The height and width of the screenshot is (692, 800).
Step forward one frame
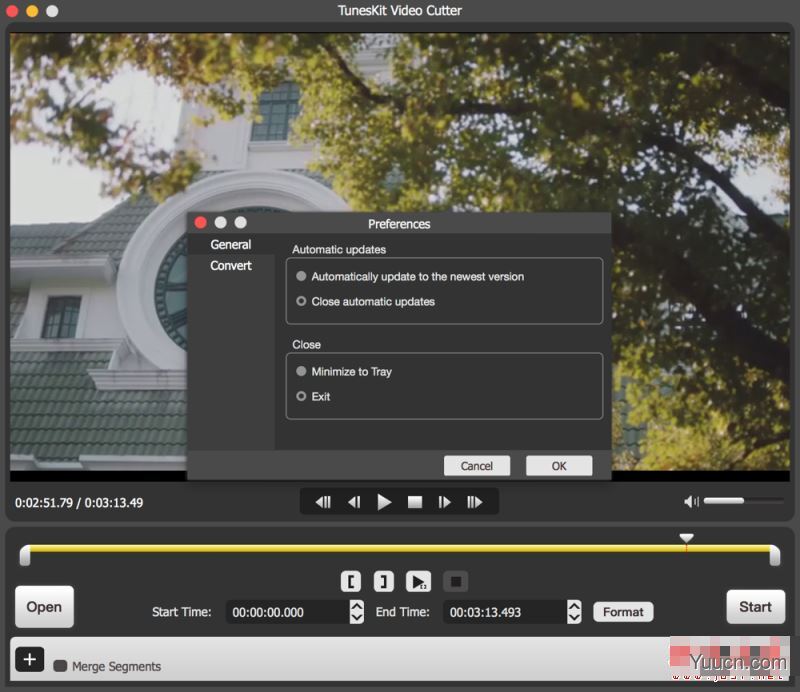[x=446, y=501]
